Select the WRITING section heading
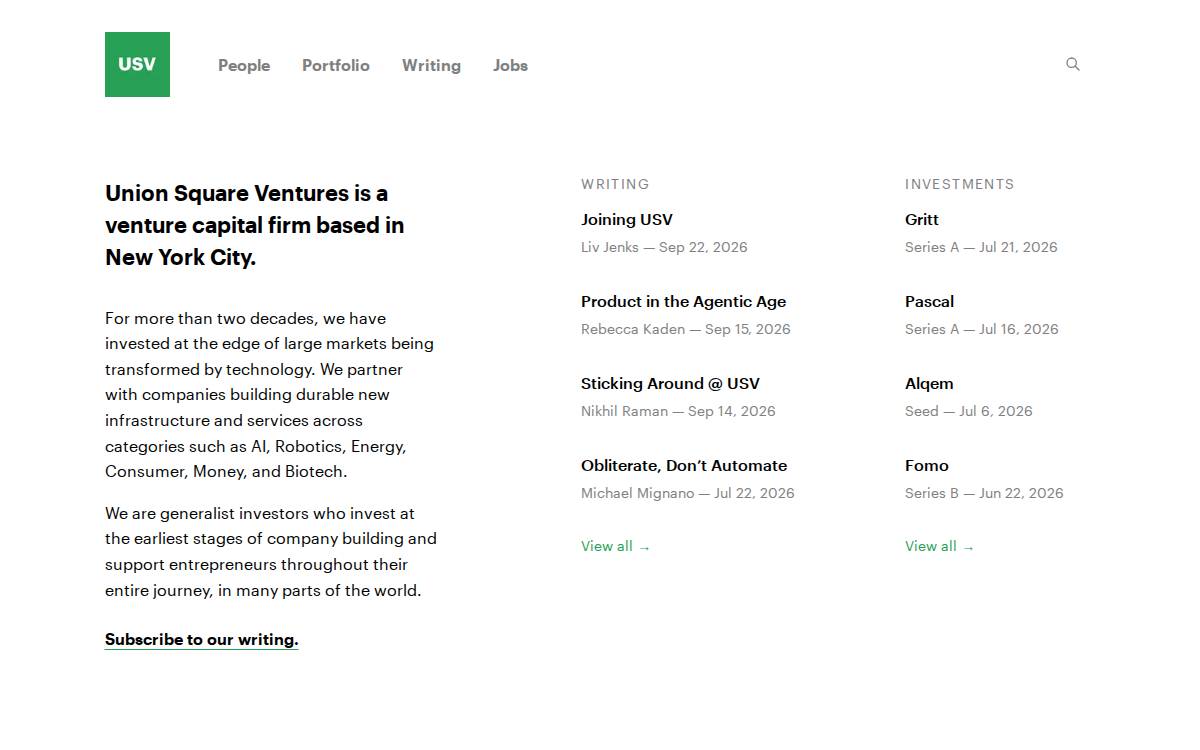 [615, 184]
